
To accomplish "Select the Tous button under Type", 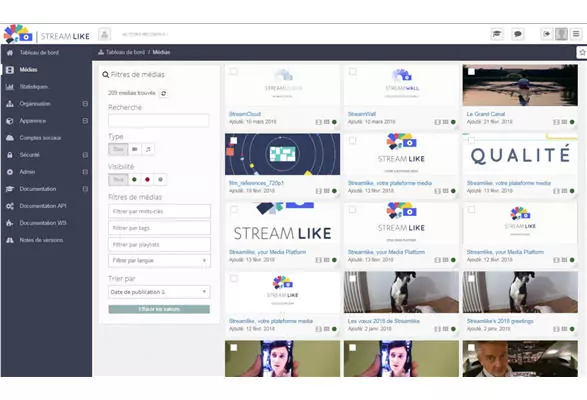I will tap(118, 149).
